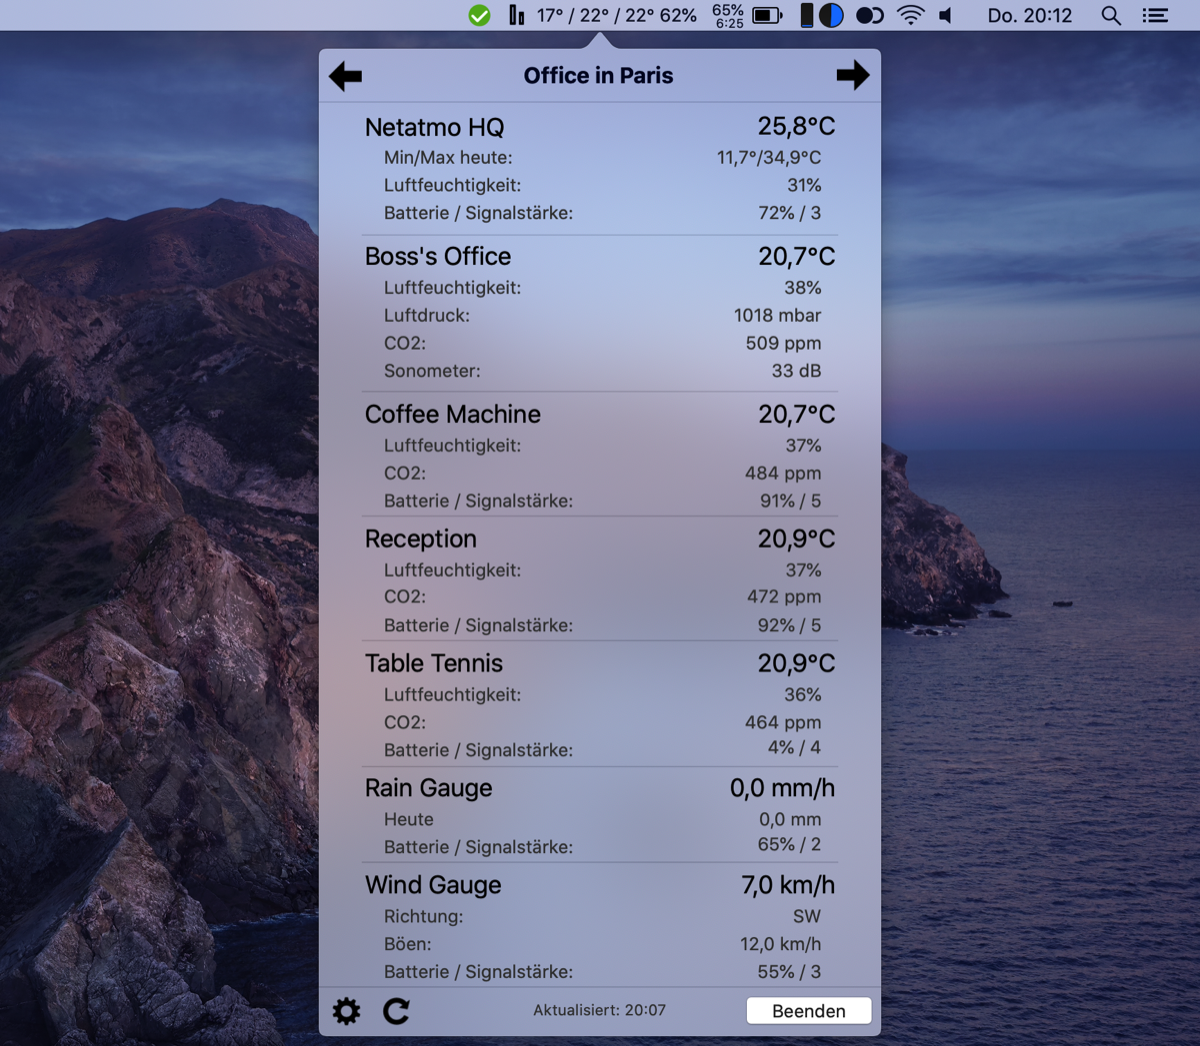Open the 65% 6:25 battery time menu item
Screen dimensions: 1200x1046
728,15
